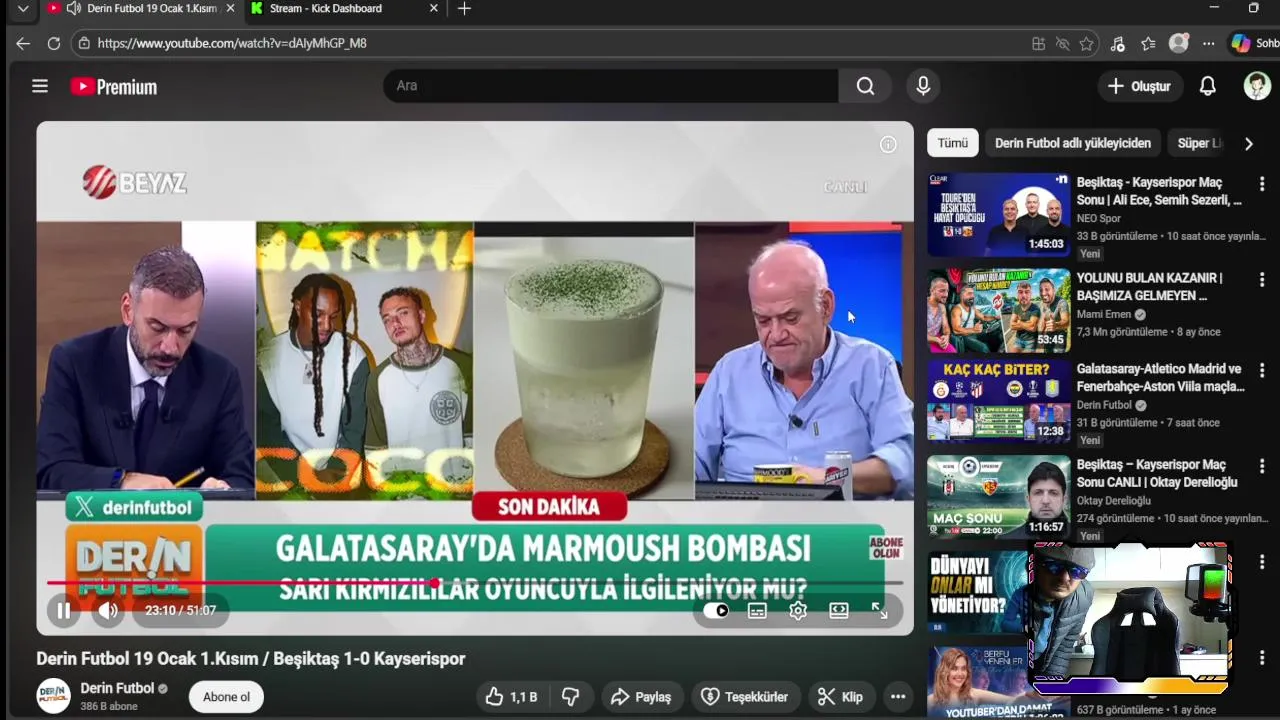Click the Paylaş share button
1280x720 pixels.
click(x=641, y=697)
